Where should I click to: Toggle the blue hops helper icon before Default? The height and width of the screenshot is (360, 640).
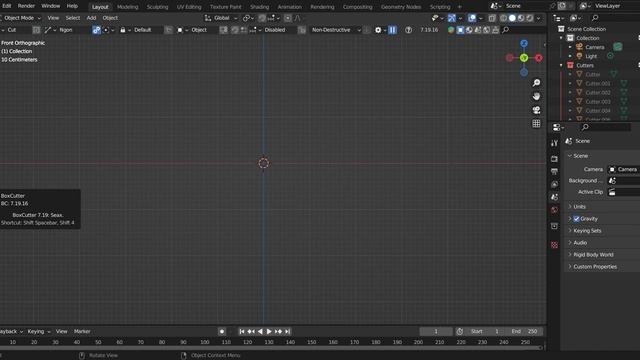(x=96, y=30)
